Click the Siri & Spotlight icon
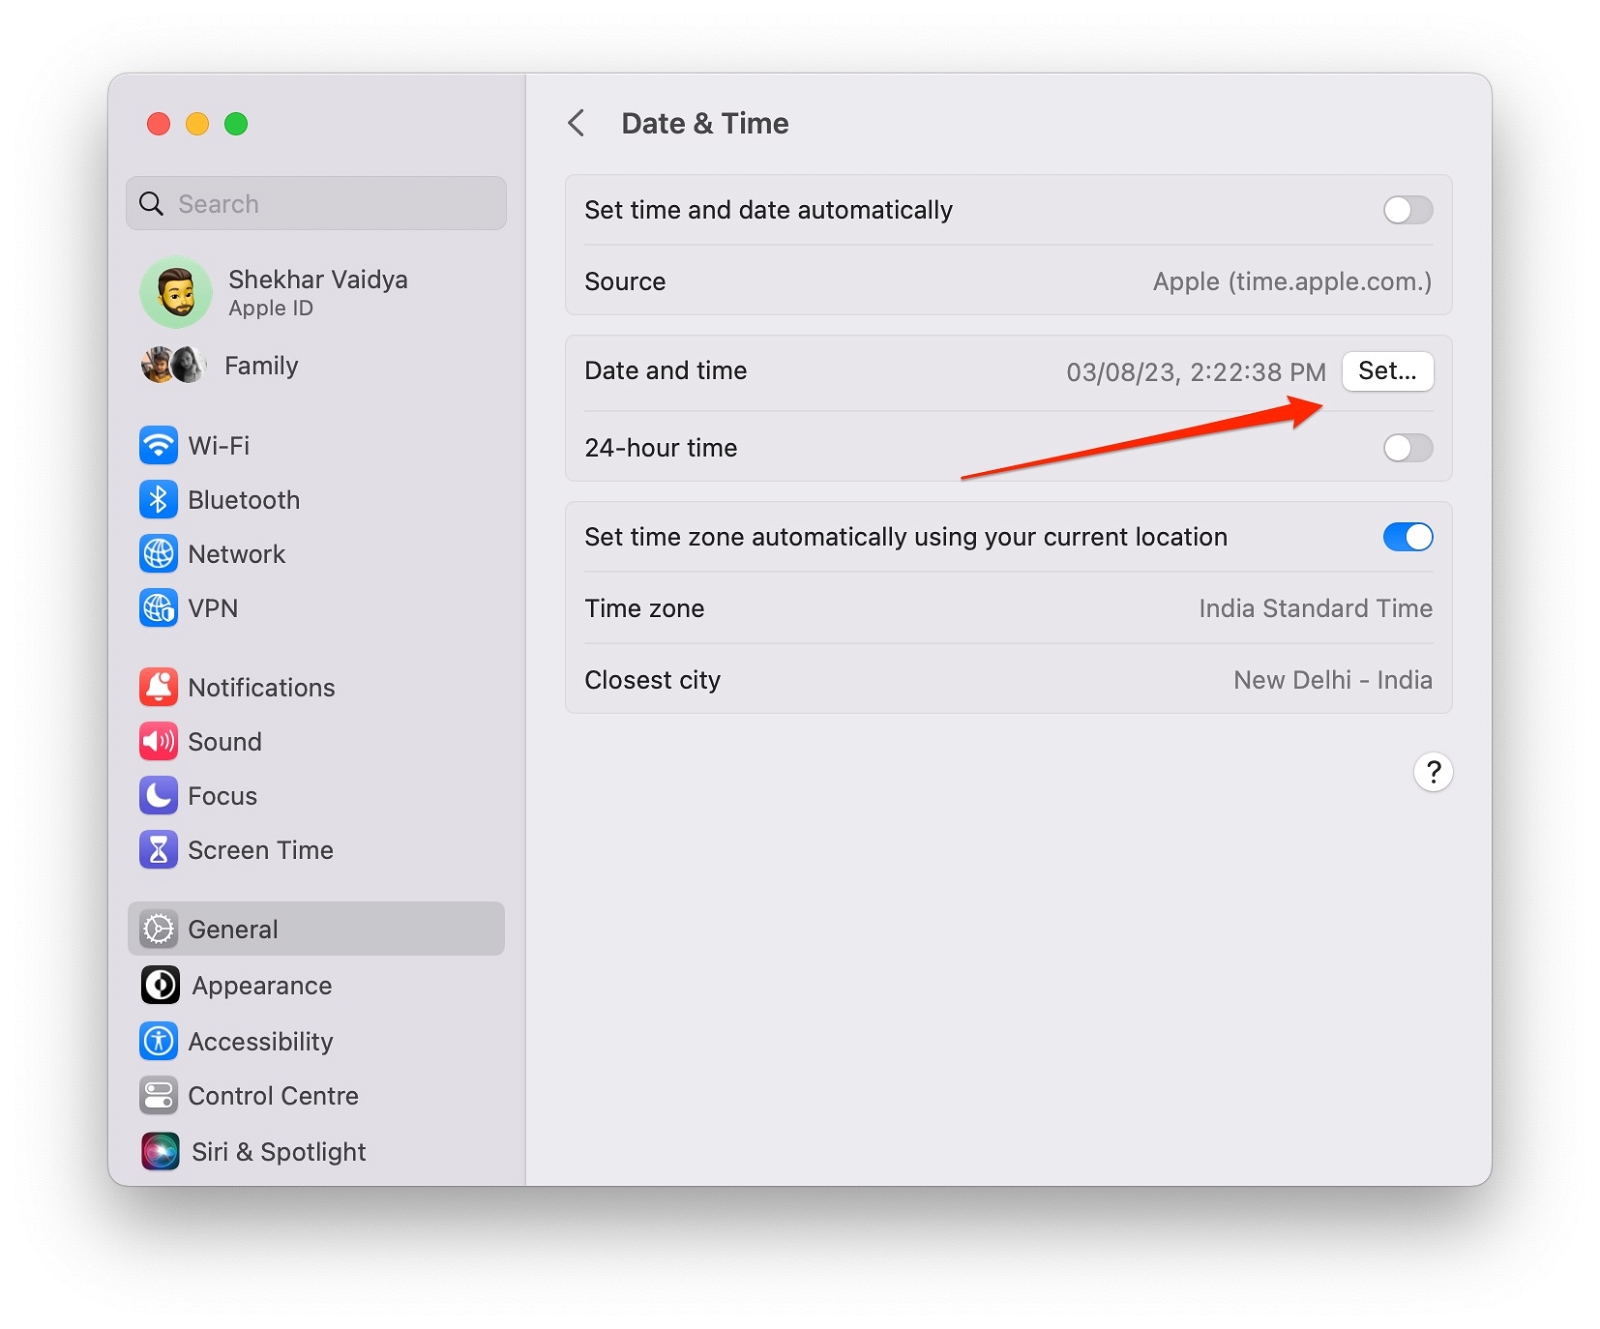The width and height of the screenshot is (1600, 1329). [x=160, y=1151]
